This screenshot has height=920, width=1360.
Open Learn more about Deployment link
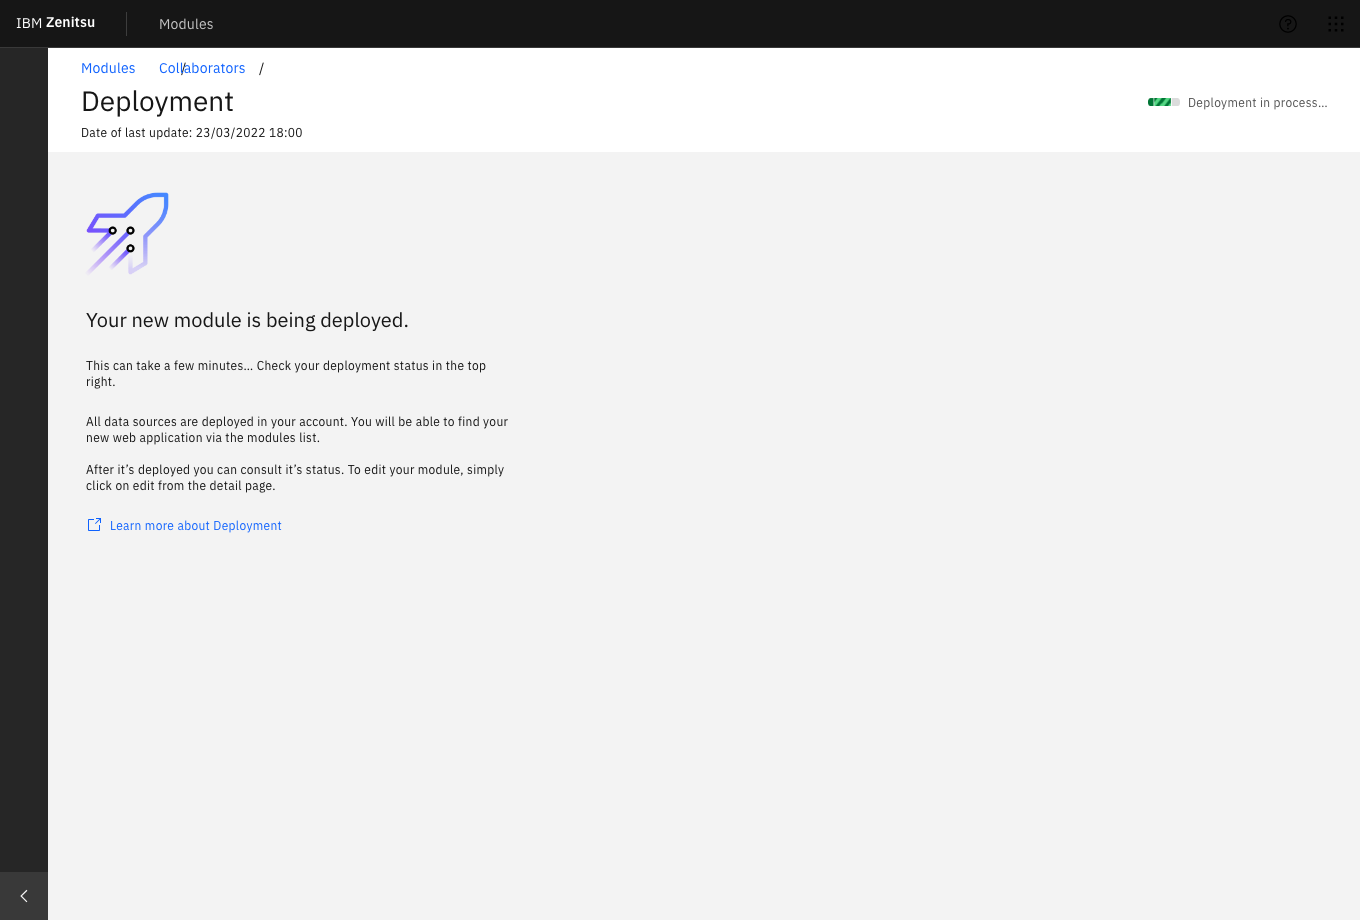pos(196,526)
